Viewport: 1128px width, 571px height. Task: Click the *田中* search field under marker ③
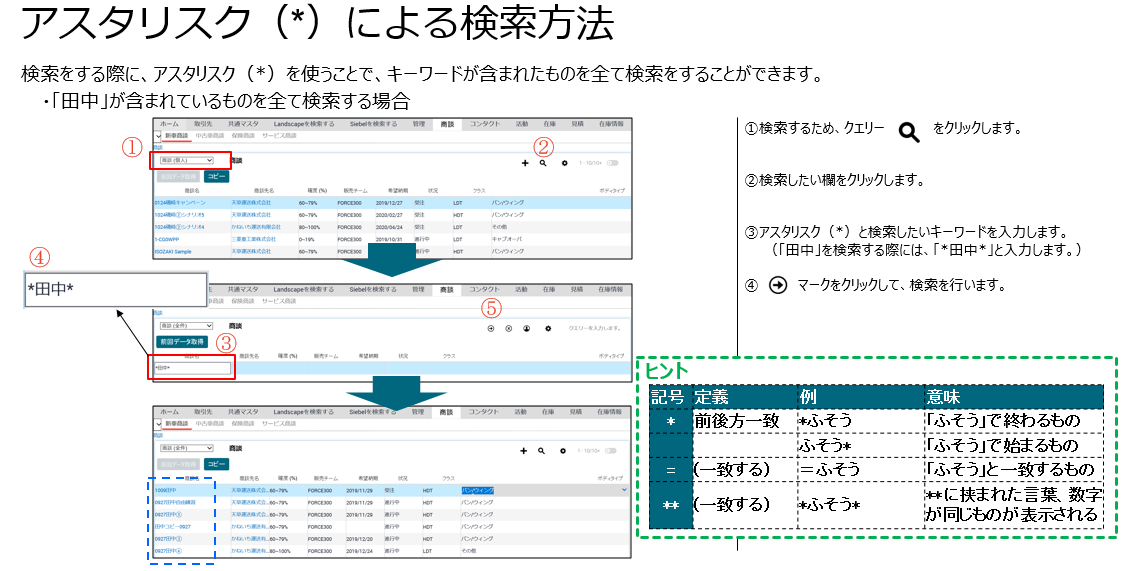[192, 368]
